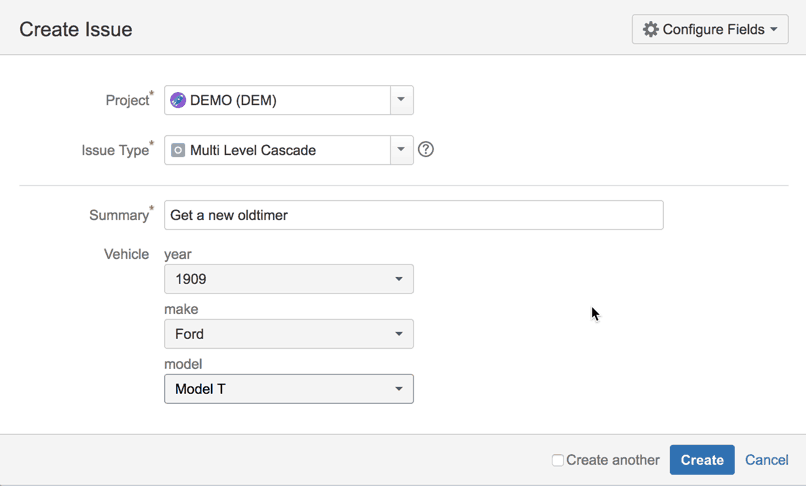Focus the Summary text field
This screenshot has width=806, height=486.
[x=413, y=215]
